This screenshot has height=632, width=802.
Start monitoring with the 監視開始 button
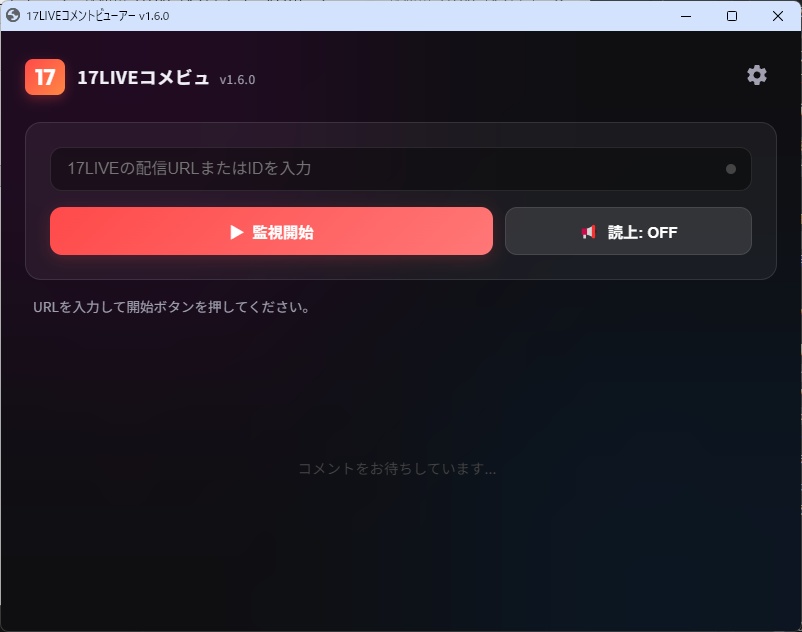click(x=272, y=231)
